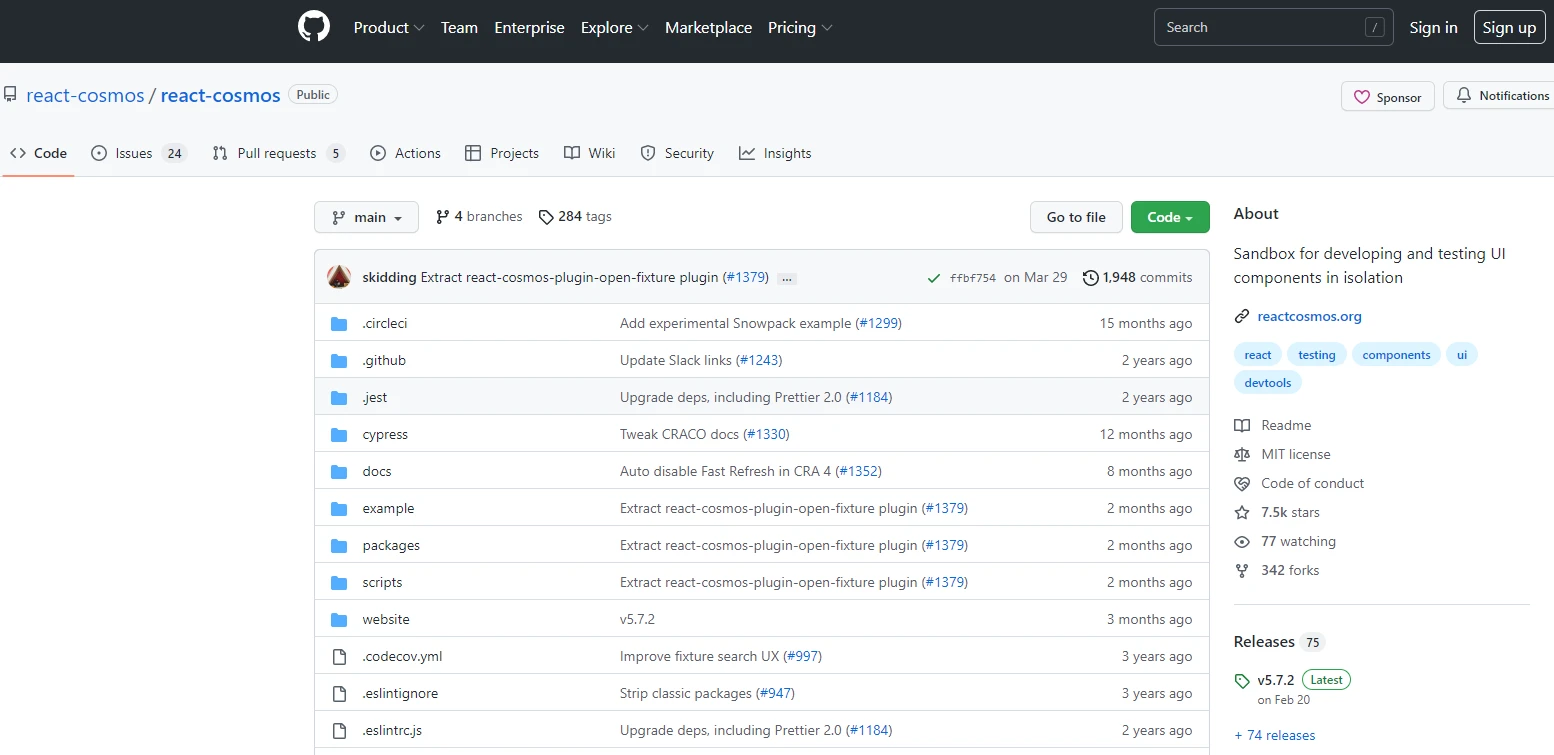
Task: Click the v5.7.2 release tag icon
Action: point(1242,681)
